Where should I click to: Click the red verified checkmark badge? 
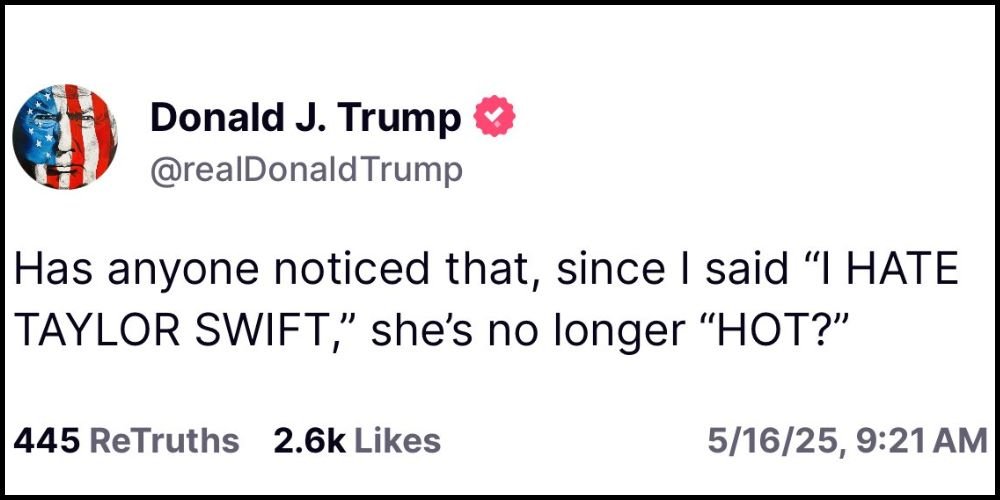click(494, 116)
